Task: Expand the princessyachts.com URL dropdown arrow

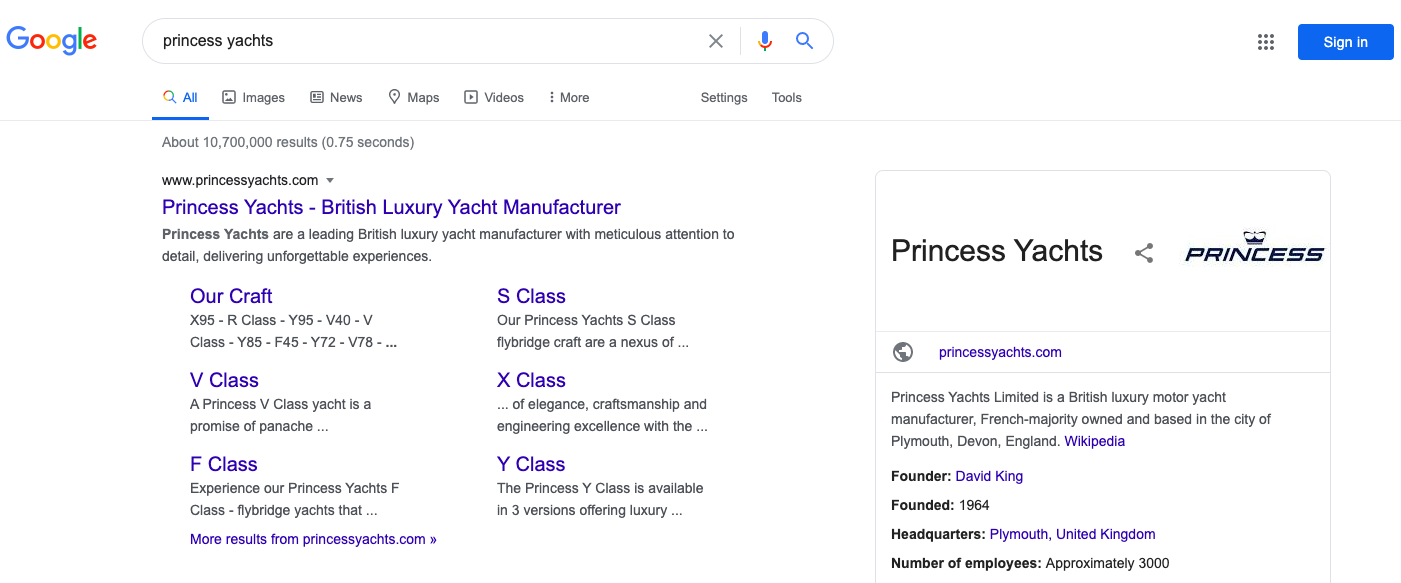Action: pos(330,181)
